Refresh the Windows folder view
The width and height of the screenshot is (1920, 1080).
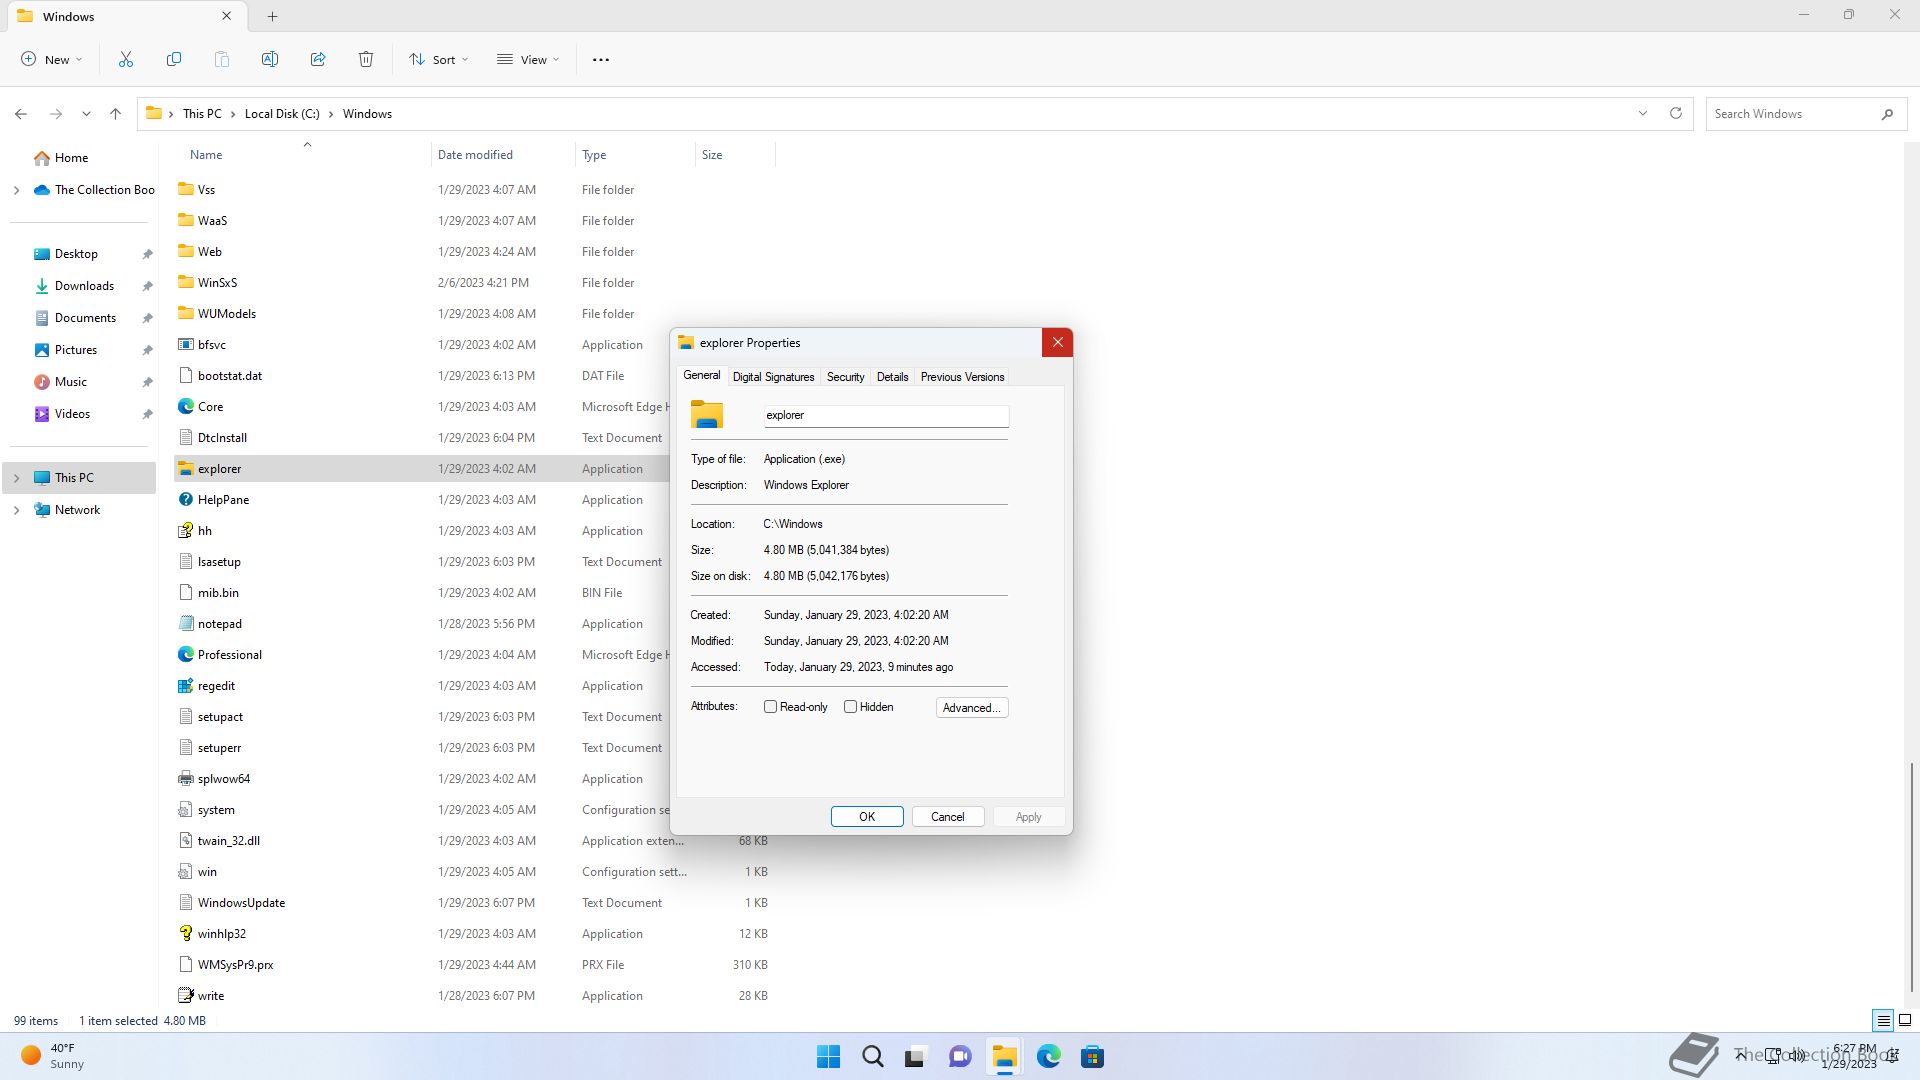point(1676,113)
